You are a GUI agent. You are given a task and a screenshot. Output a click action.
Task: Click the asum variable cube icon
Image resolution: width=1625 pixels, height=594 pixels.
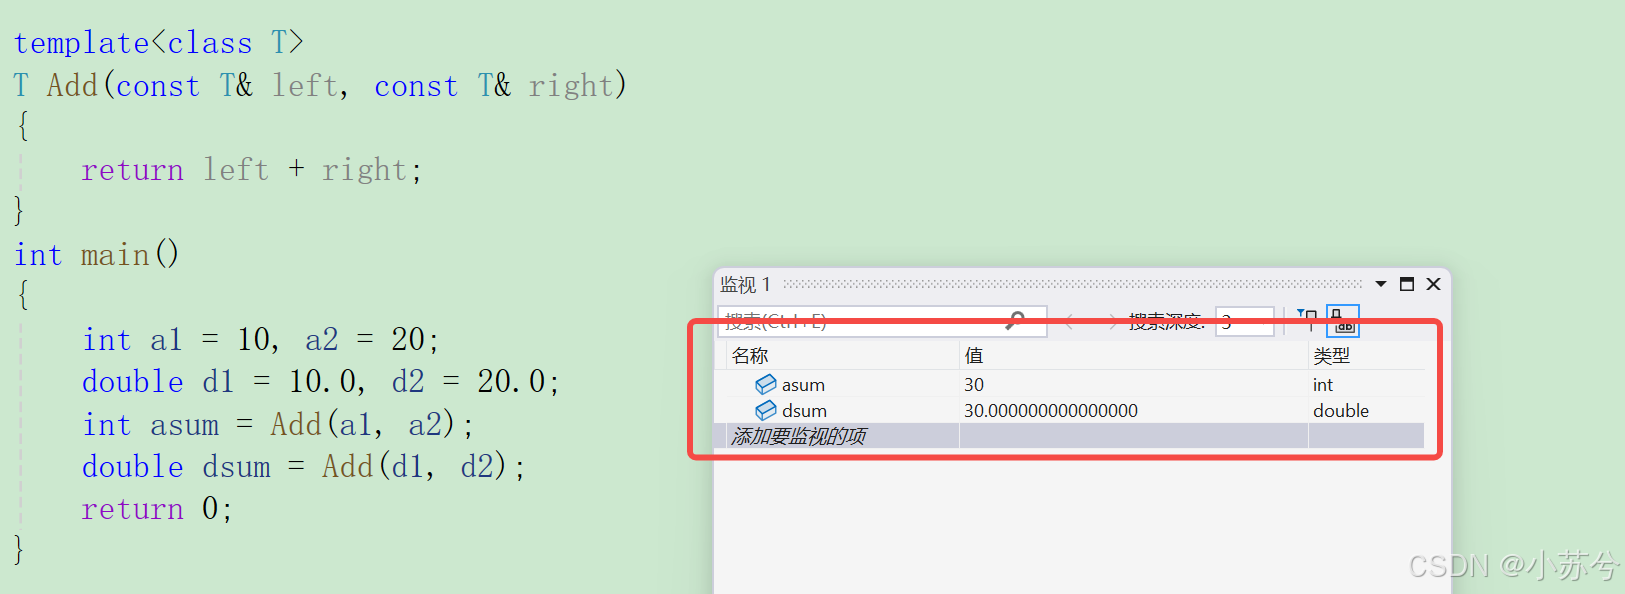pyautogui.click(x=766, y=384)
